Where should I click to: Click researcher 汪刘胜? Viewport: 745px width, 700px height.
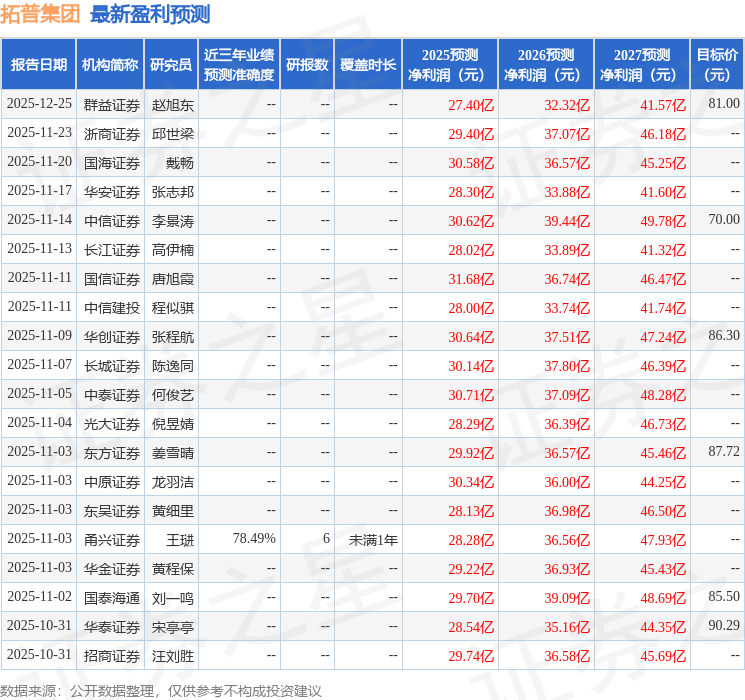click(x=173, y=656)
